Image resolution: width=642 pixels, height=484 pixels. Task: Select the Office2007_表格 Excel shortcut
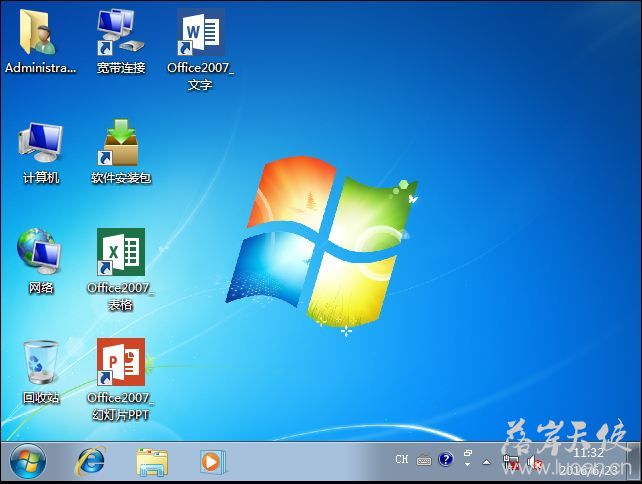(x=120, y=269)
